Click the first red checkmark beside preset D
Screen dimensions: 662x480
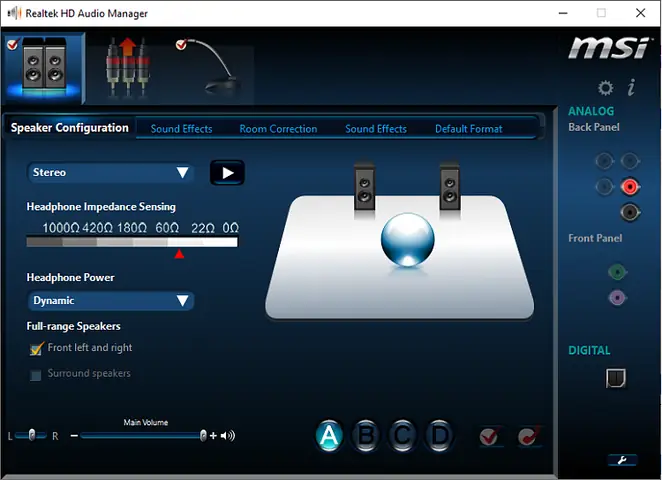click(490, 437)
